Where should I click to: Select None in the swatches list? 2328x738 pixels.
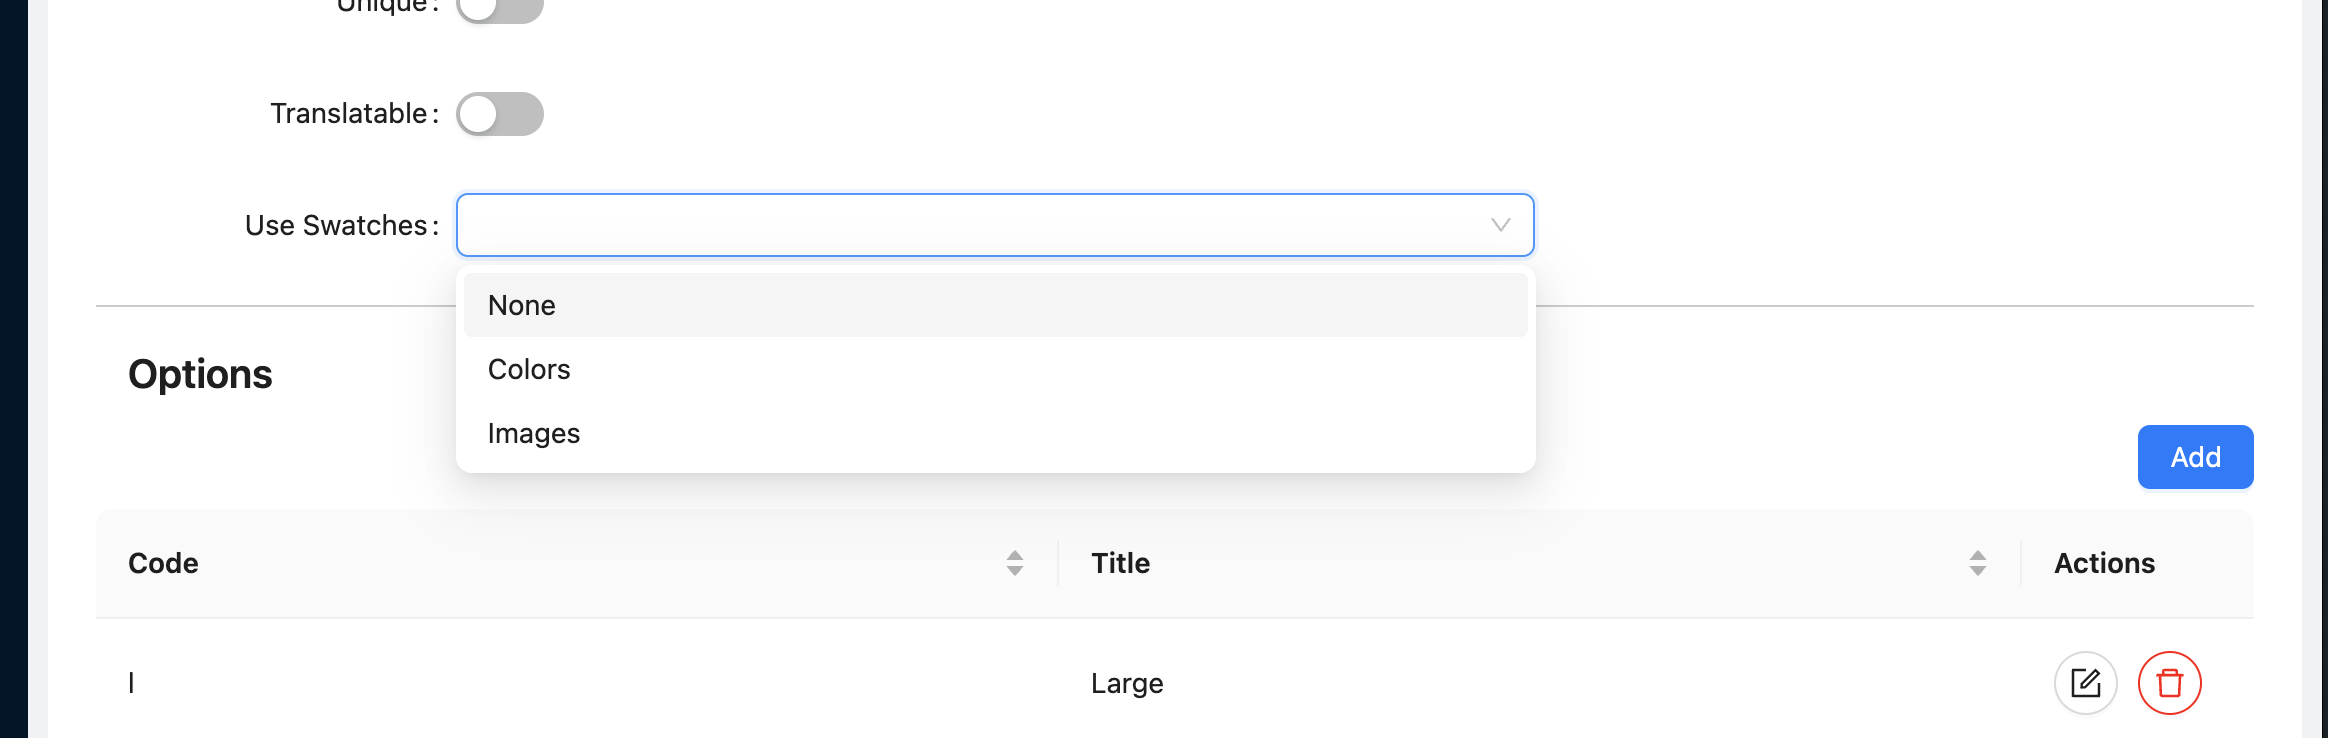(522, 305)
